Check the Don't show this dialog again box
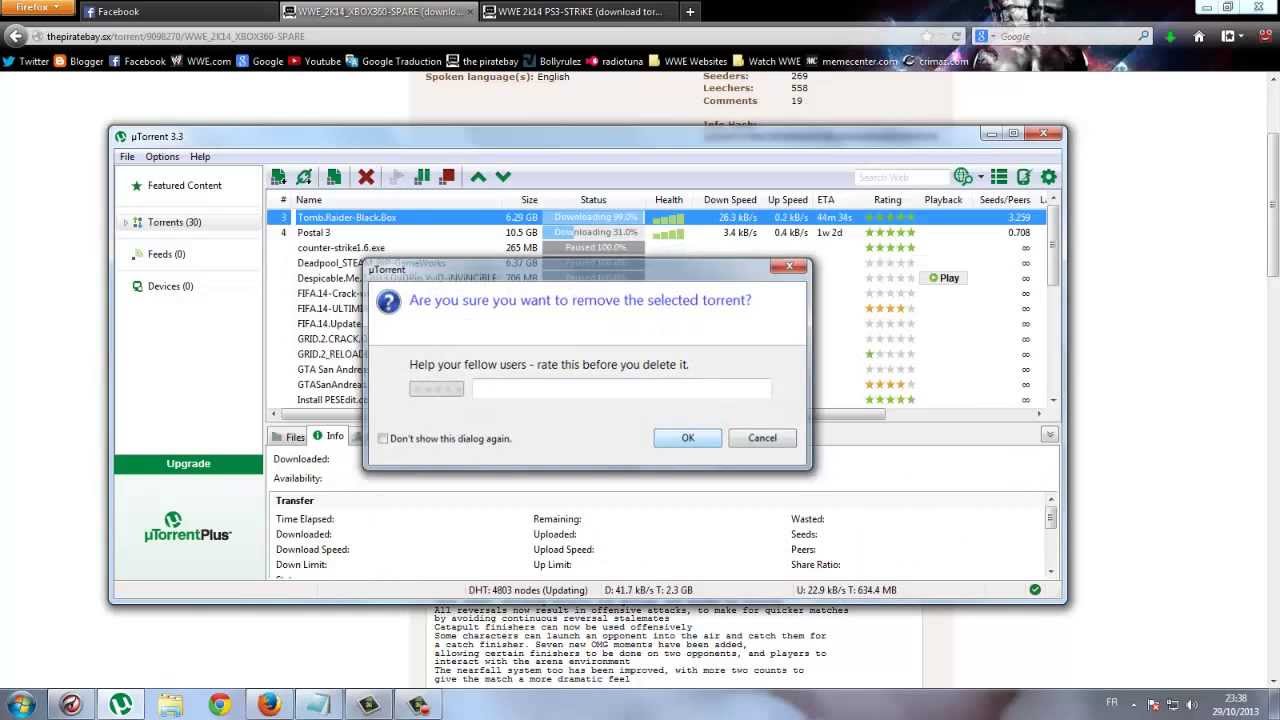Image resolution: width=1280 pixels, height=720 pixels. coord(383,439)
